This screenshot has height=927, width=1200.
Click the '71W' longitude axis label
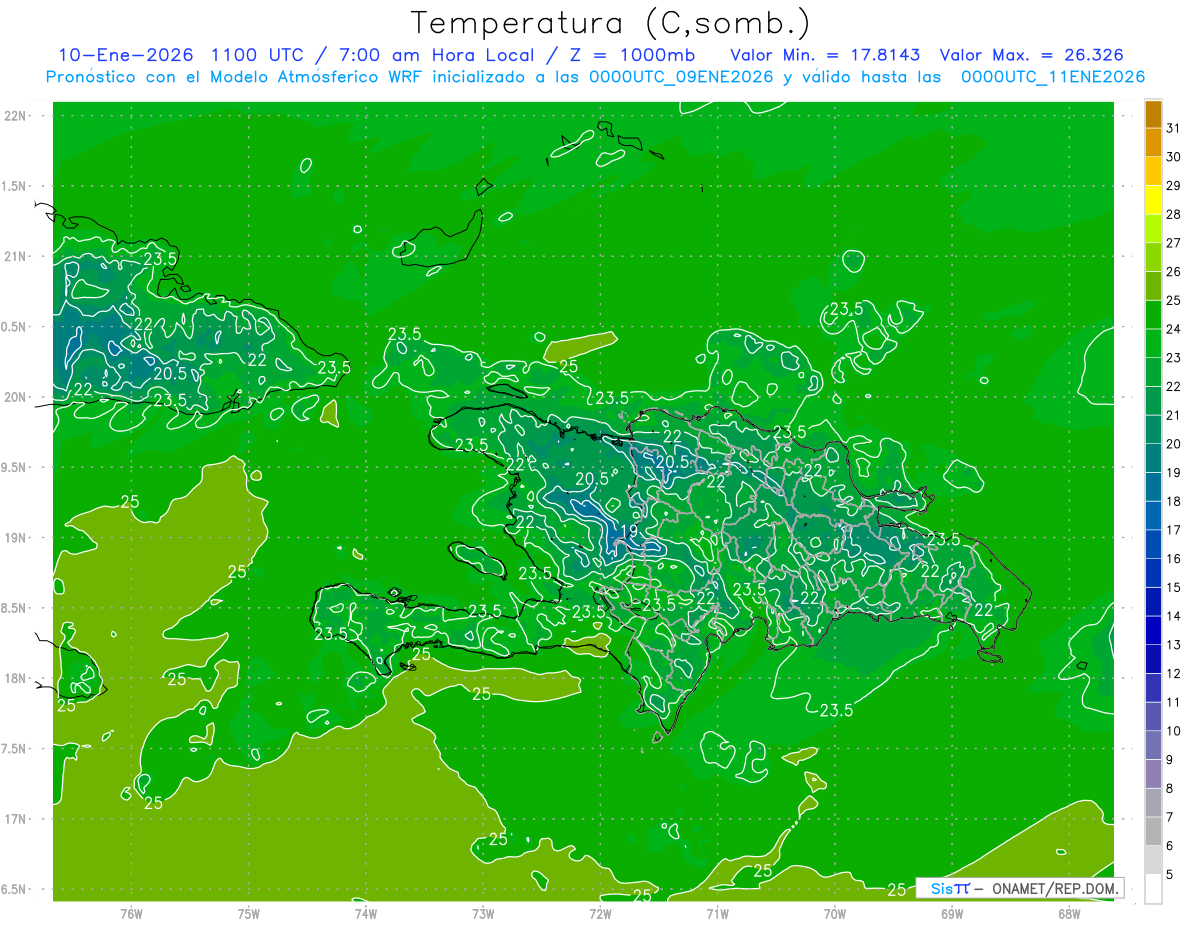click(717, 914)
